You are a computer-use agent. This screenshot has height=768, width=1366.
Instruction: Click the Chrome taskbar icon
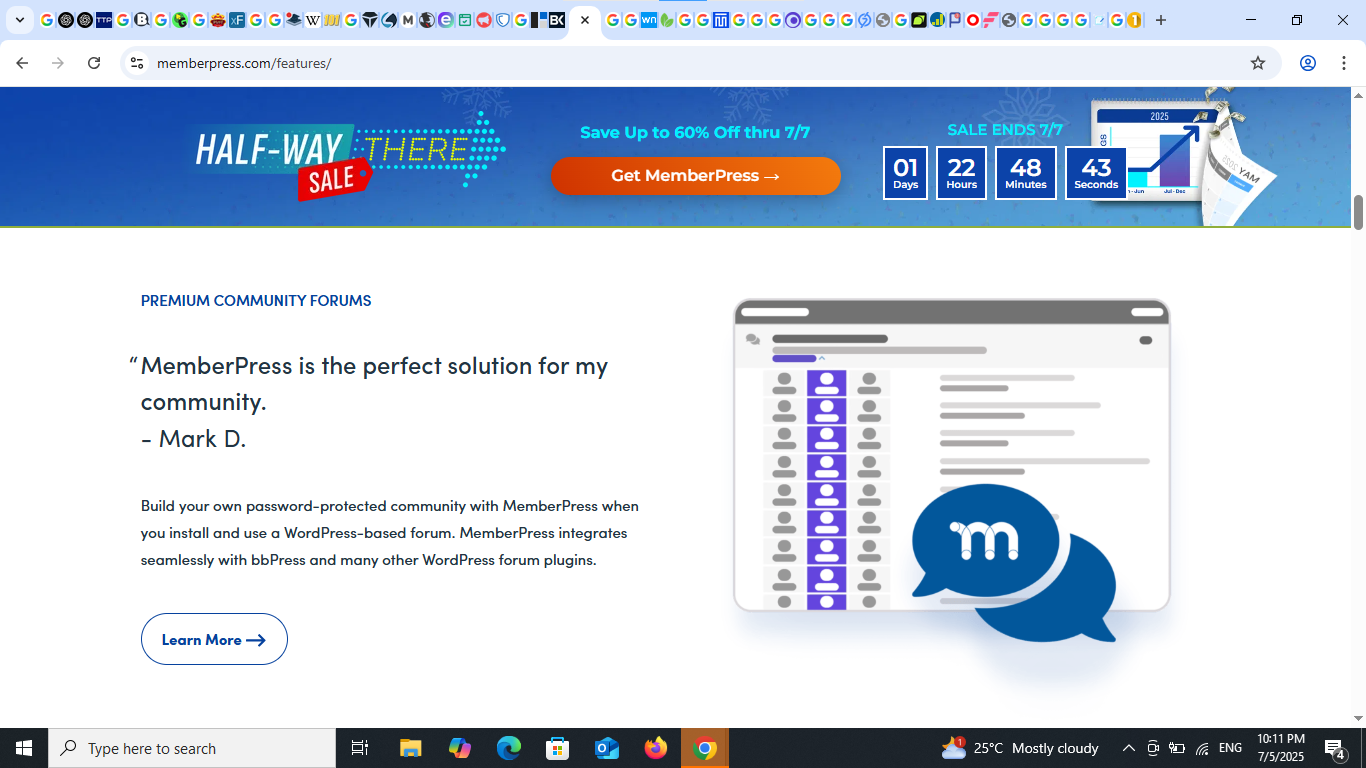(x=705, y=748)
